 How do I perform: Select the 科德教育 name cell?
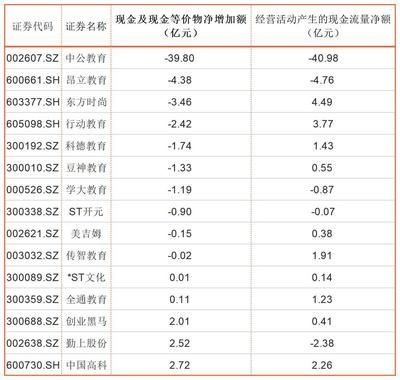point(86,146)
